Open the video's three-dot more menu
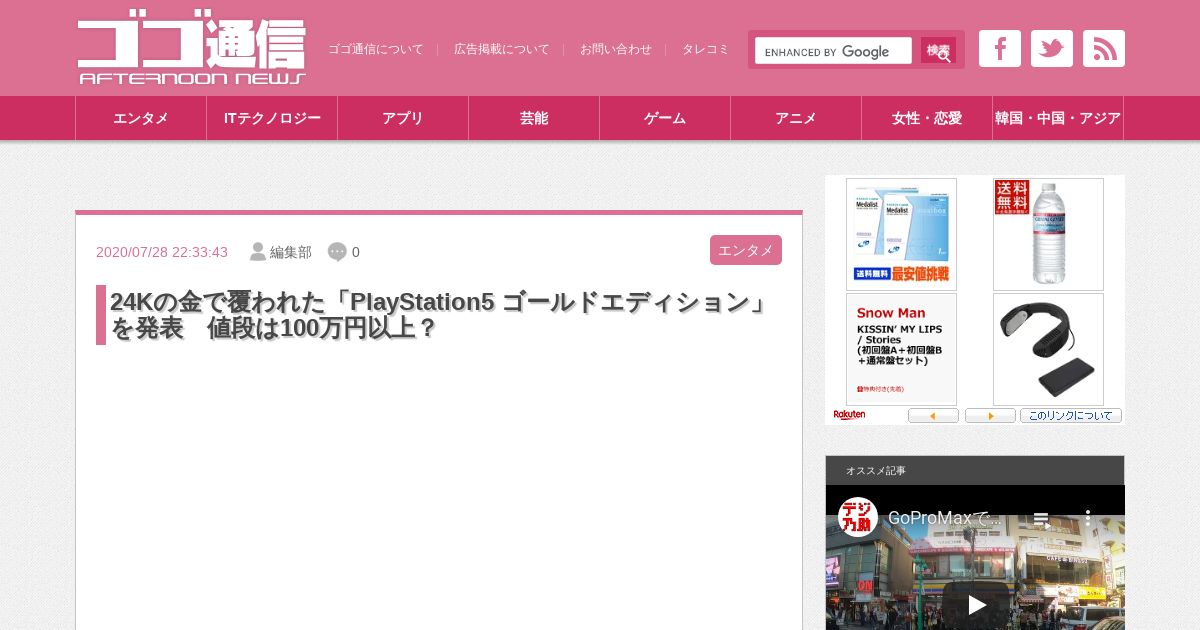The image size is (1200, 630). (x=1089, y=518)
